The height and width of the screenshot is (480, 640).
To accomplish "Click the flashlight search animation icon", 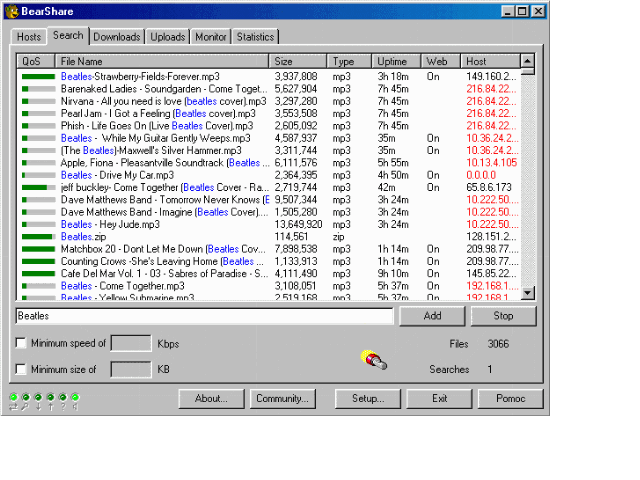I will pos(374,360).
